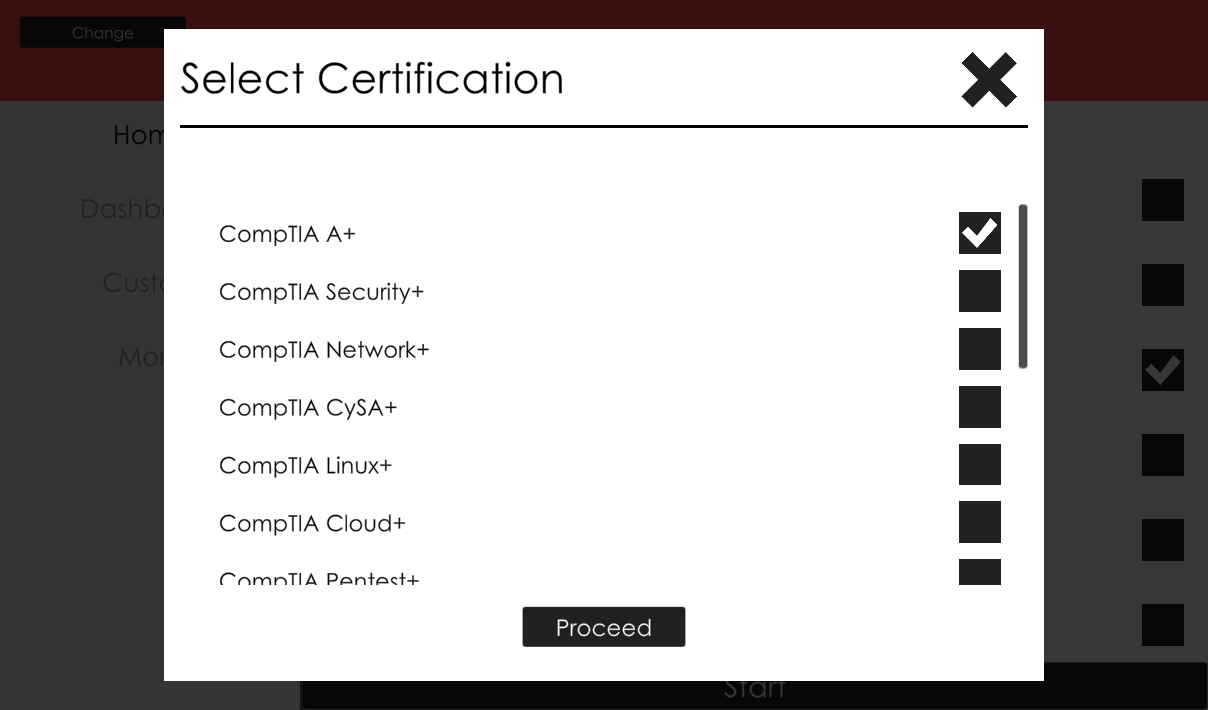Check the CompTIA Security+ checkbox
The height and width of the screenshot is (710, 1208).
[x=979, y=291]
